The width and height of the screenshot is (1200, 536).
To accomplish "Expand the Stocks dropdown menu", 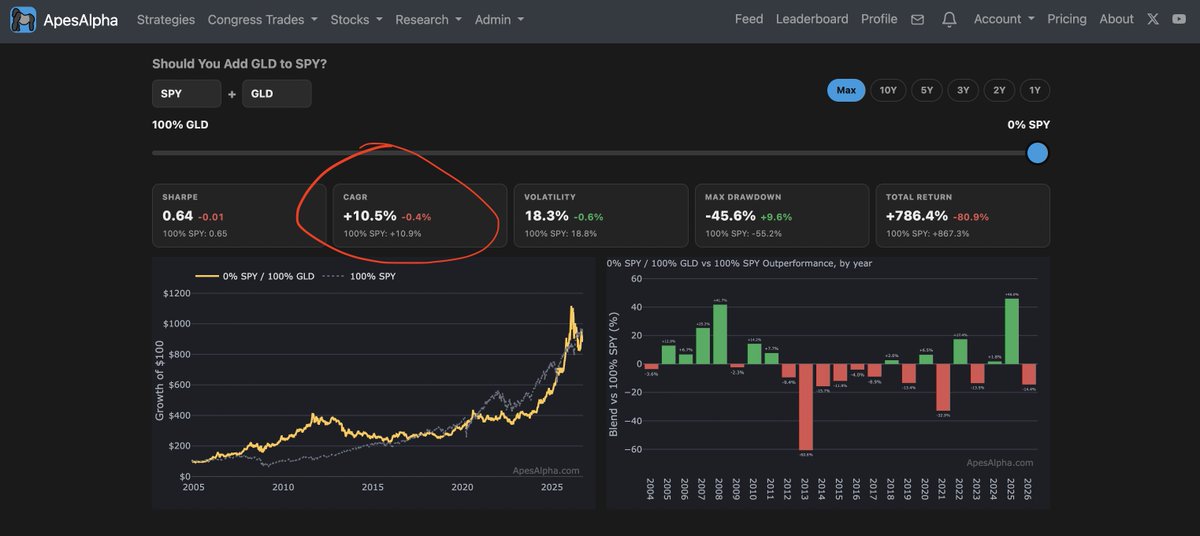I will (x=356, y=19).
